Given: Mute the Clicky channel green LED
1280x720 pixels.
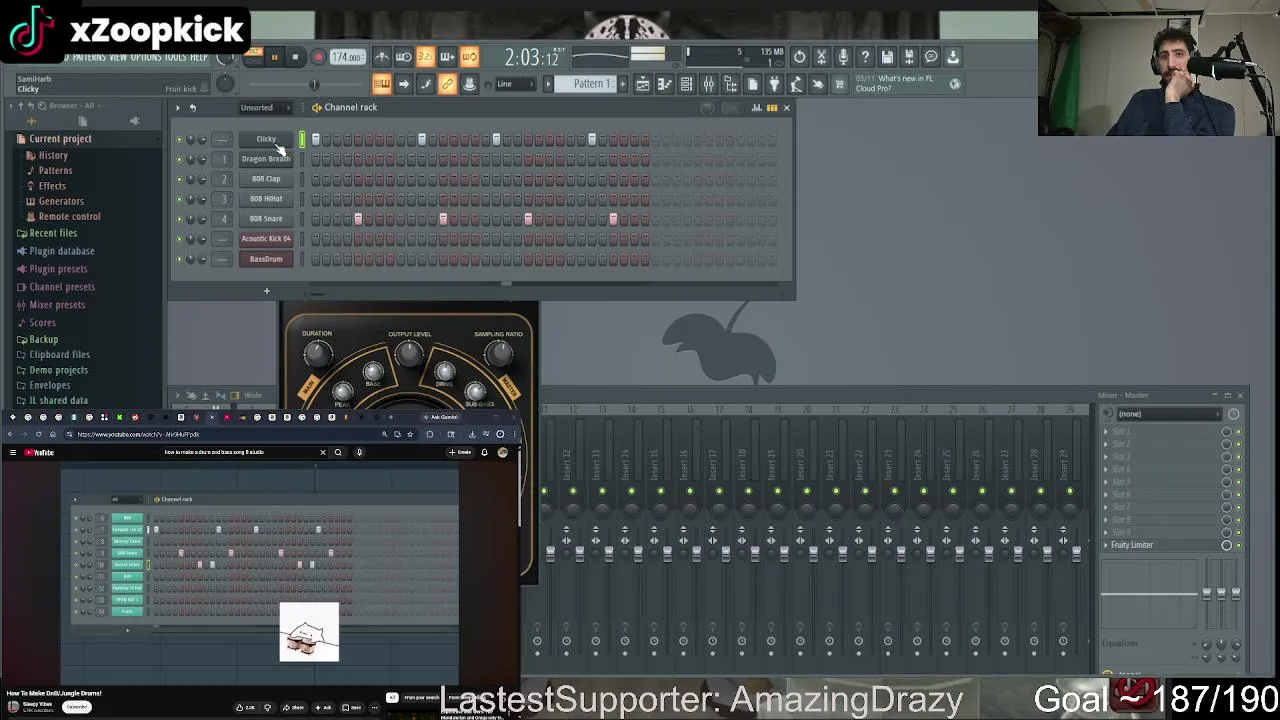Looking at the screenshot, I should coord(179,139).
